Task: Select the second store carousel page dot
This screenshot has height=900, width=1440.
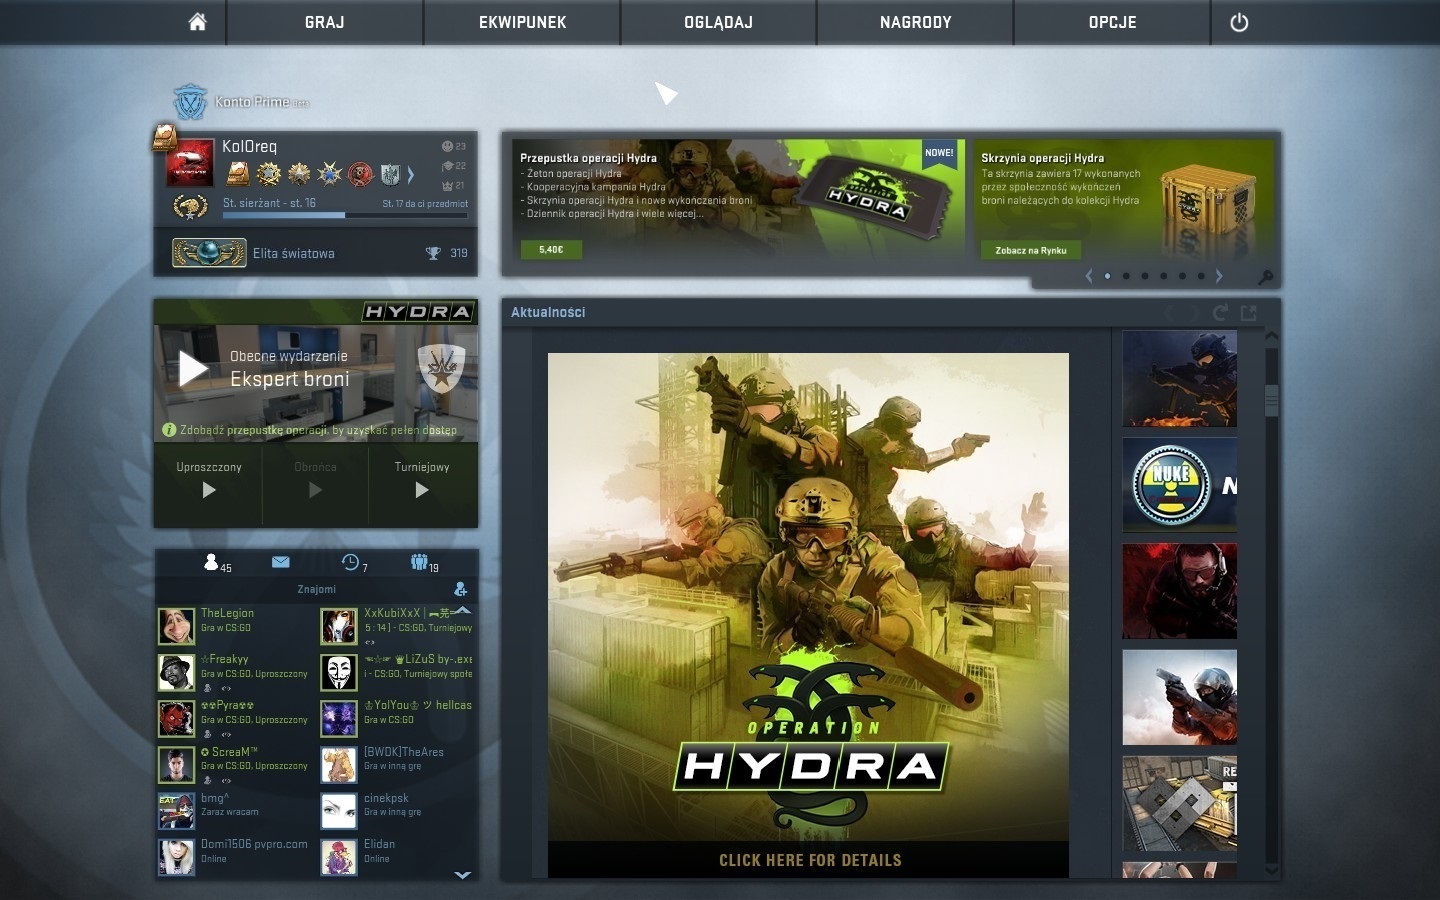Action: pos(1126,276)
